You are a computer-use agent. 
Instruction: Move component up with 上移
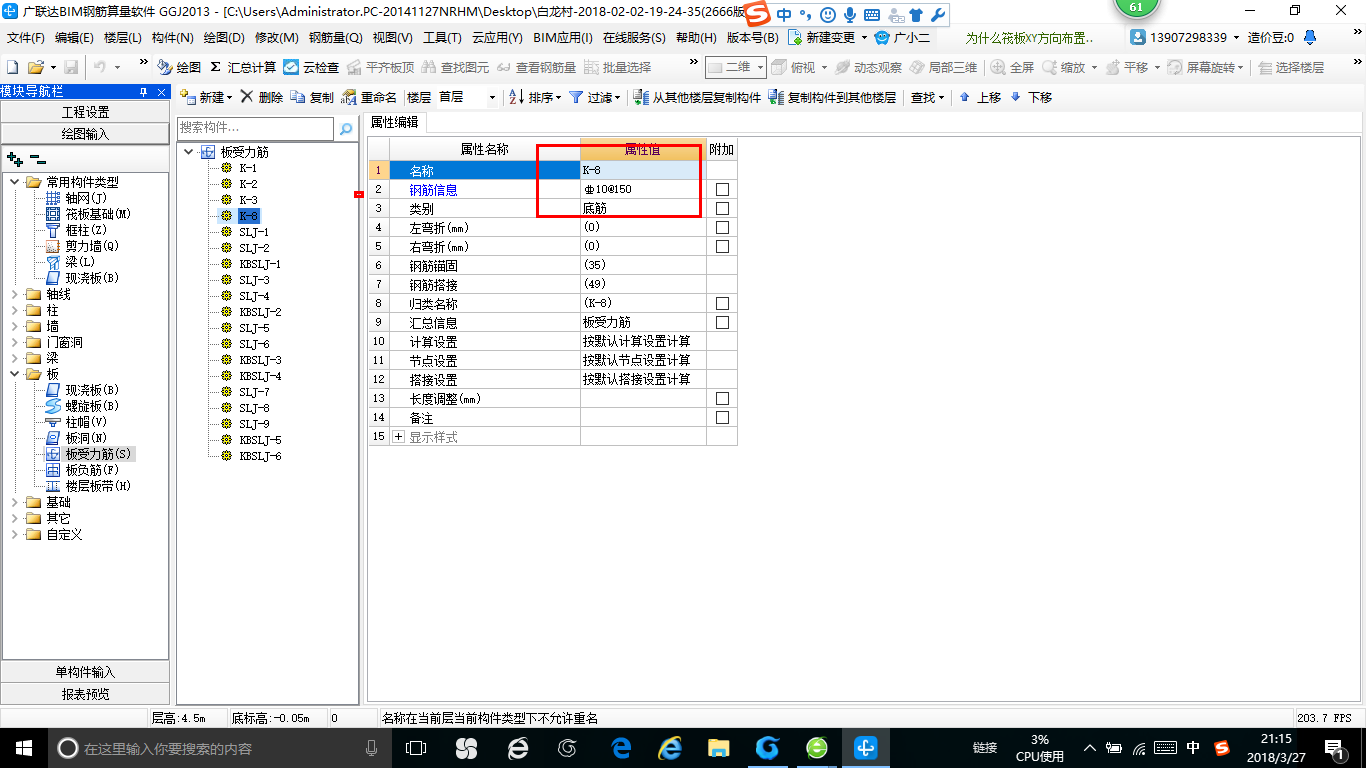(x=980, y=97)
